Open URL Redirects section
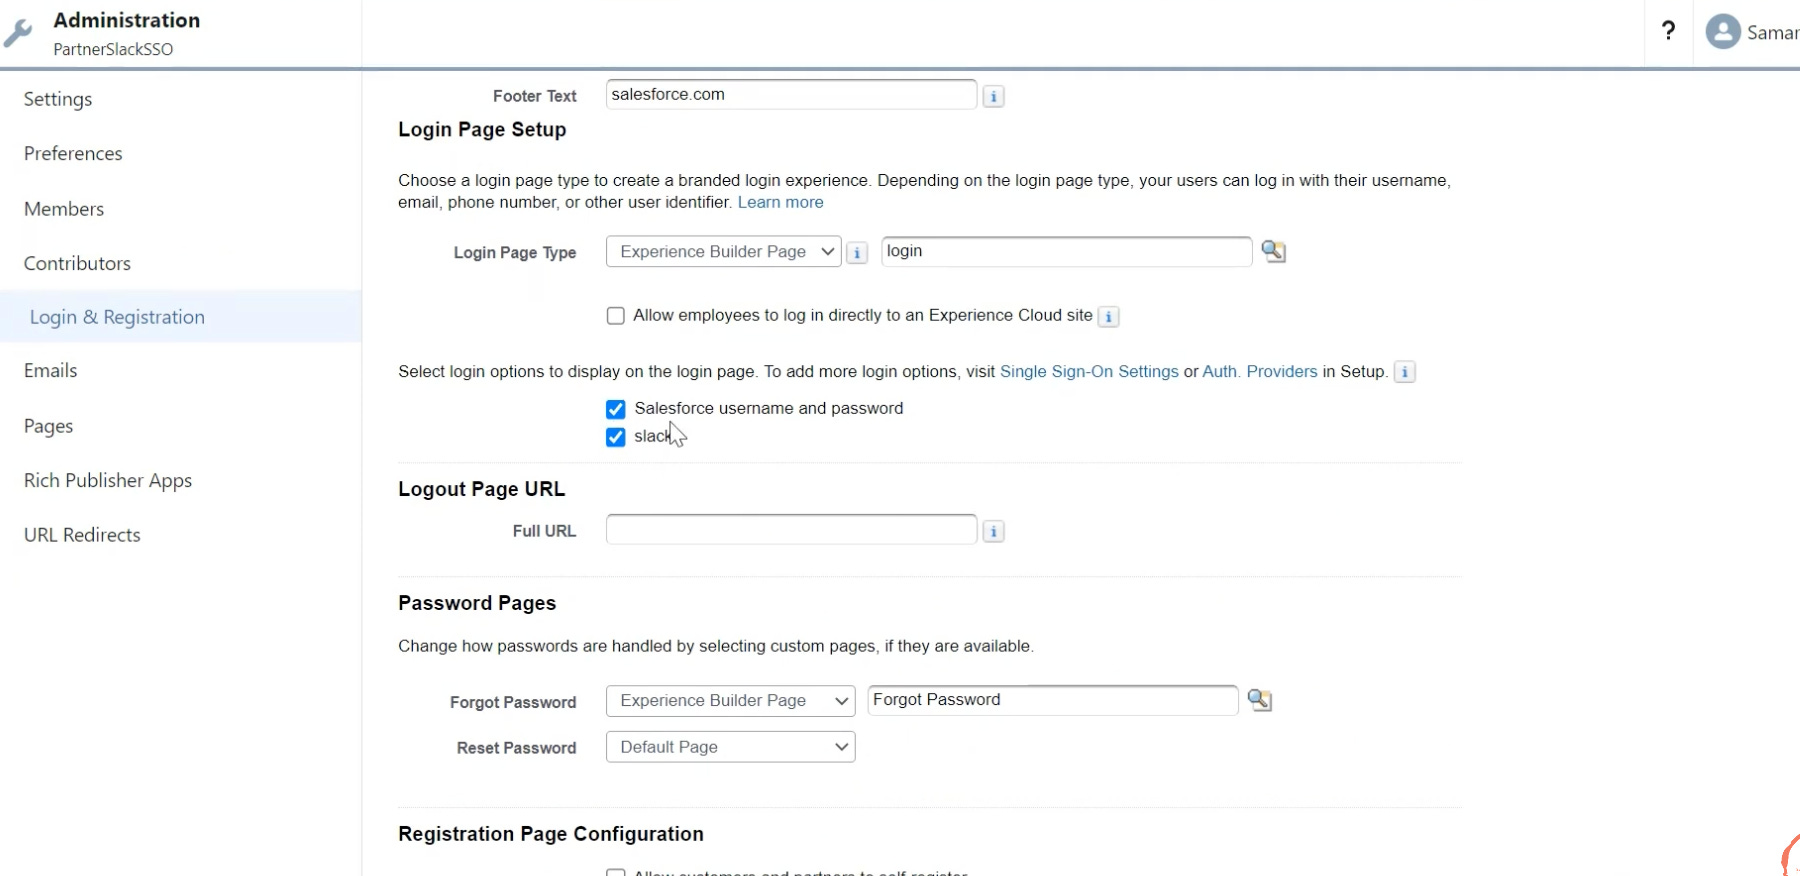 click(x=82, y=535)
